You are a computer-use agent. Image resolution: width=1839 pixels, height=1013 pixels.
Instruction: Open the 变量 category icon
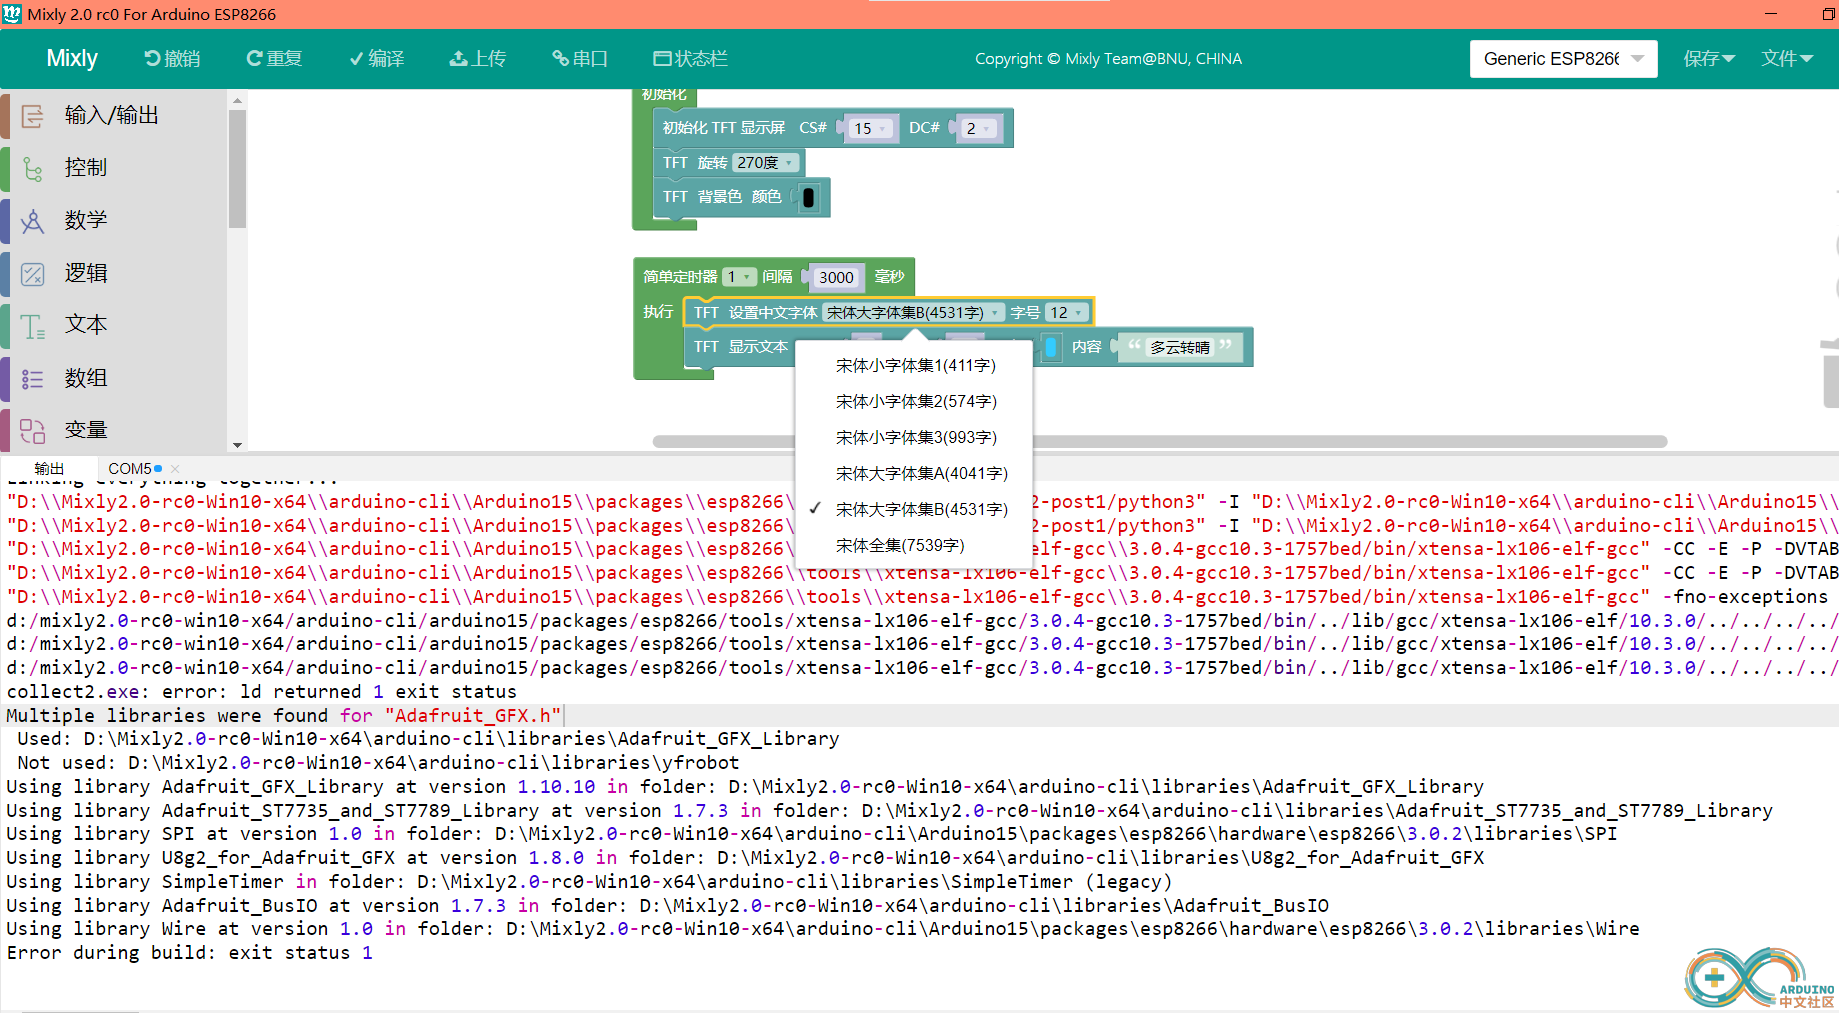tap(32, 431)
